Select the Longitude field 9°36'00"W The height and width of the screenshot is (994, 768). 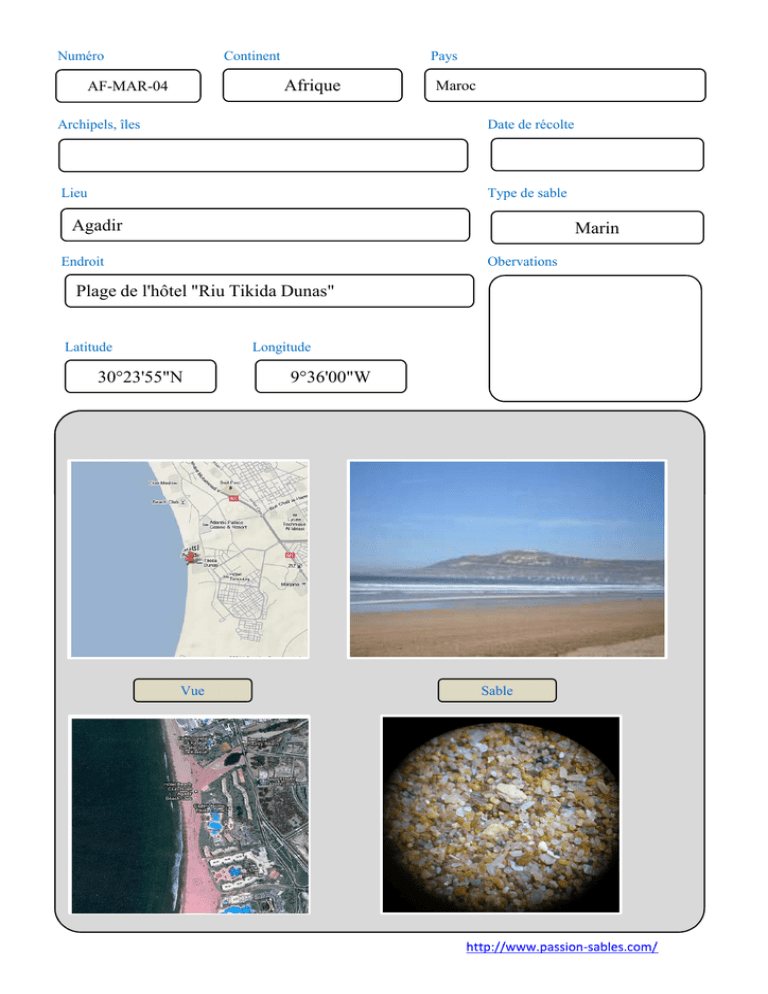coord(330,377)
